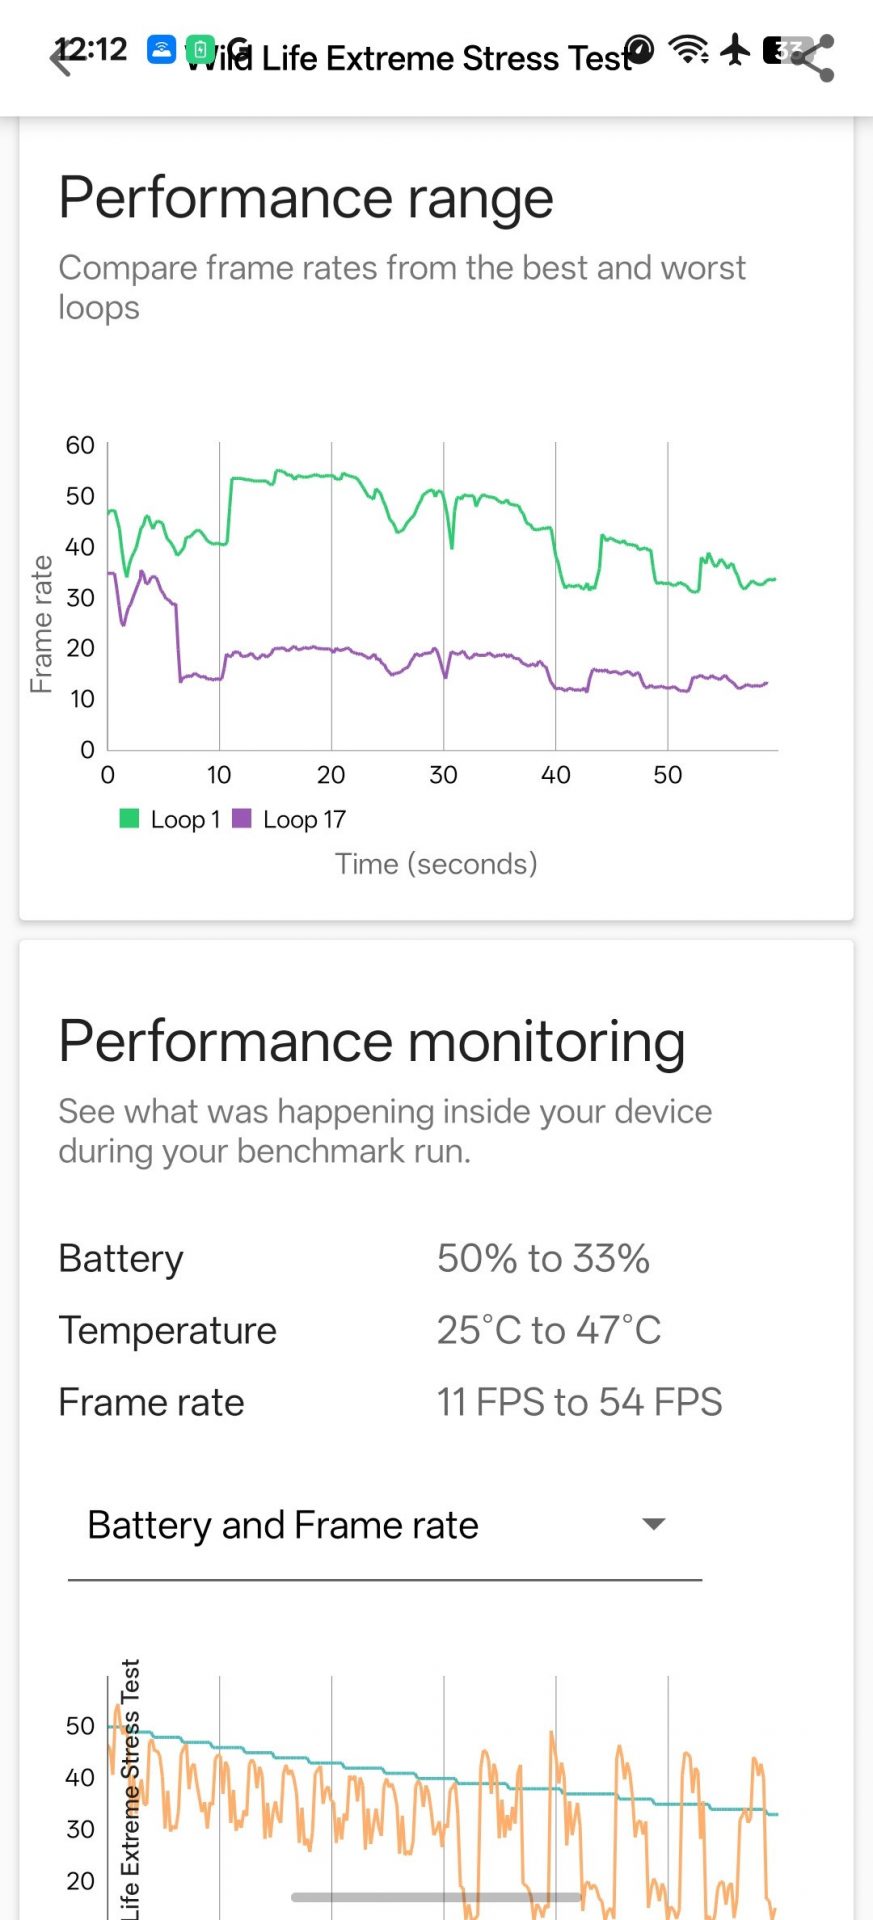
Task: Click the green Loop 1 color swatch
Action: coord(129,819)
